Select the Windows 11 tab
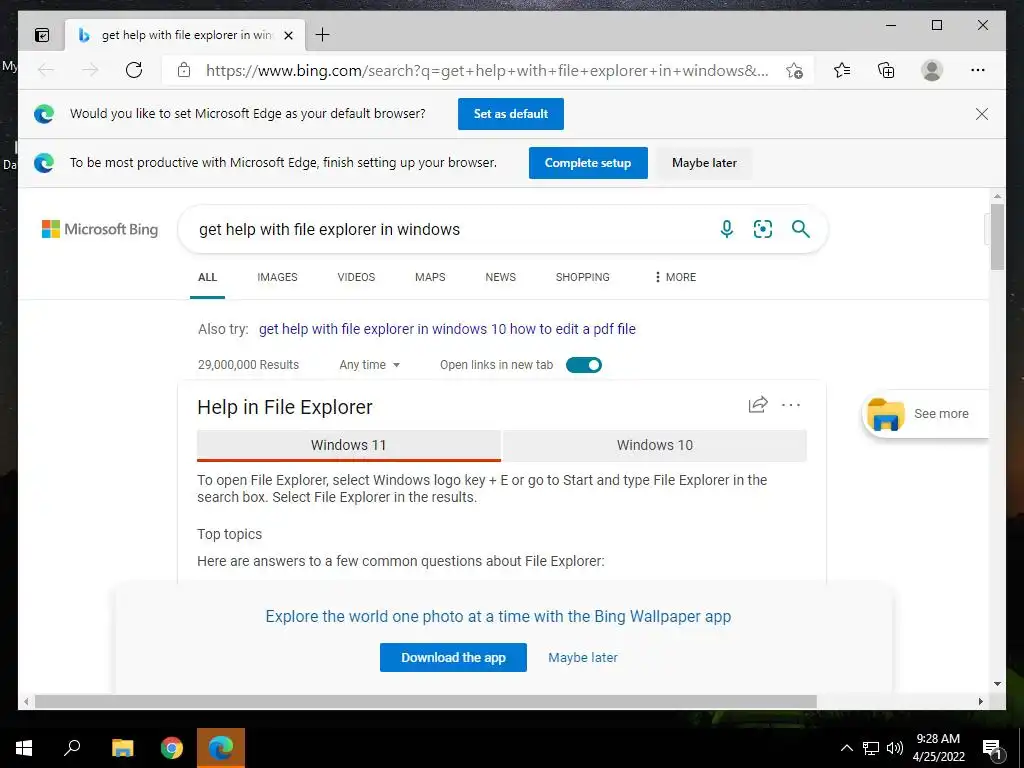This screenshot has width=1024, height=768. click(x=349, y=445)
